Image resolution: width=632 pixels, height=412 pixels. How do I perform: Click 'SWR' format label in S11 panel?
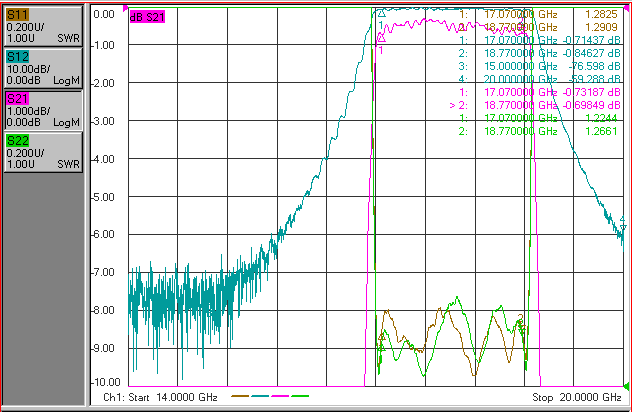pyautogui.click(x=69, y=38)
